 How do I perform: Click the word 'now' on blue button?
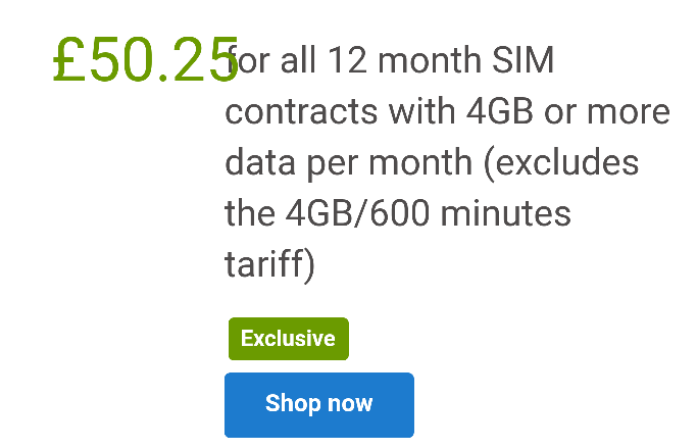(350, 404)
